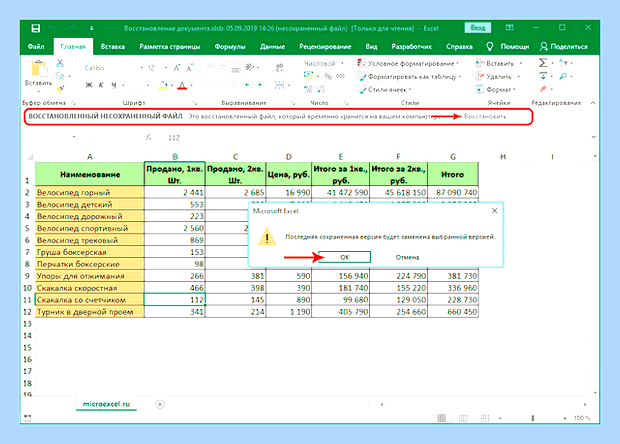Switch to Page Break Preview in status bar
Viewport: 620px width, 444px height.
click(485, 418)
